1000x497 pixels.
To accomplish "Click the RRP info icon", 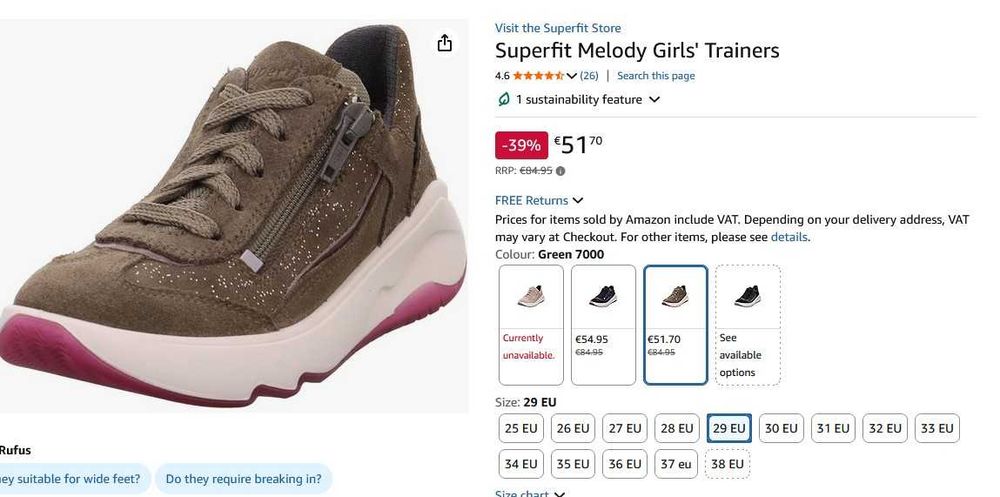I will point(560,171).
